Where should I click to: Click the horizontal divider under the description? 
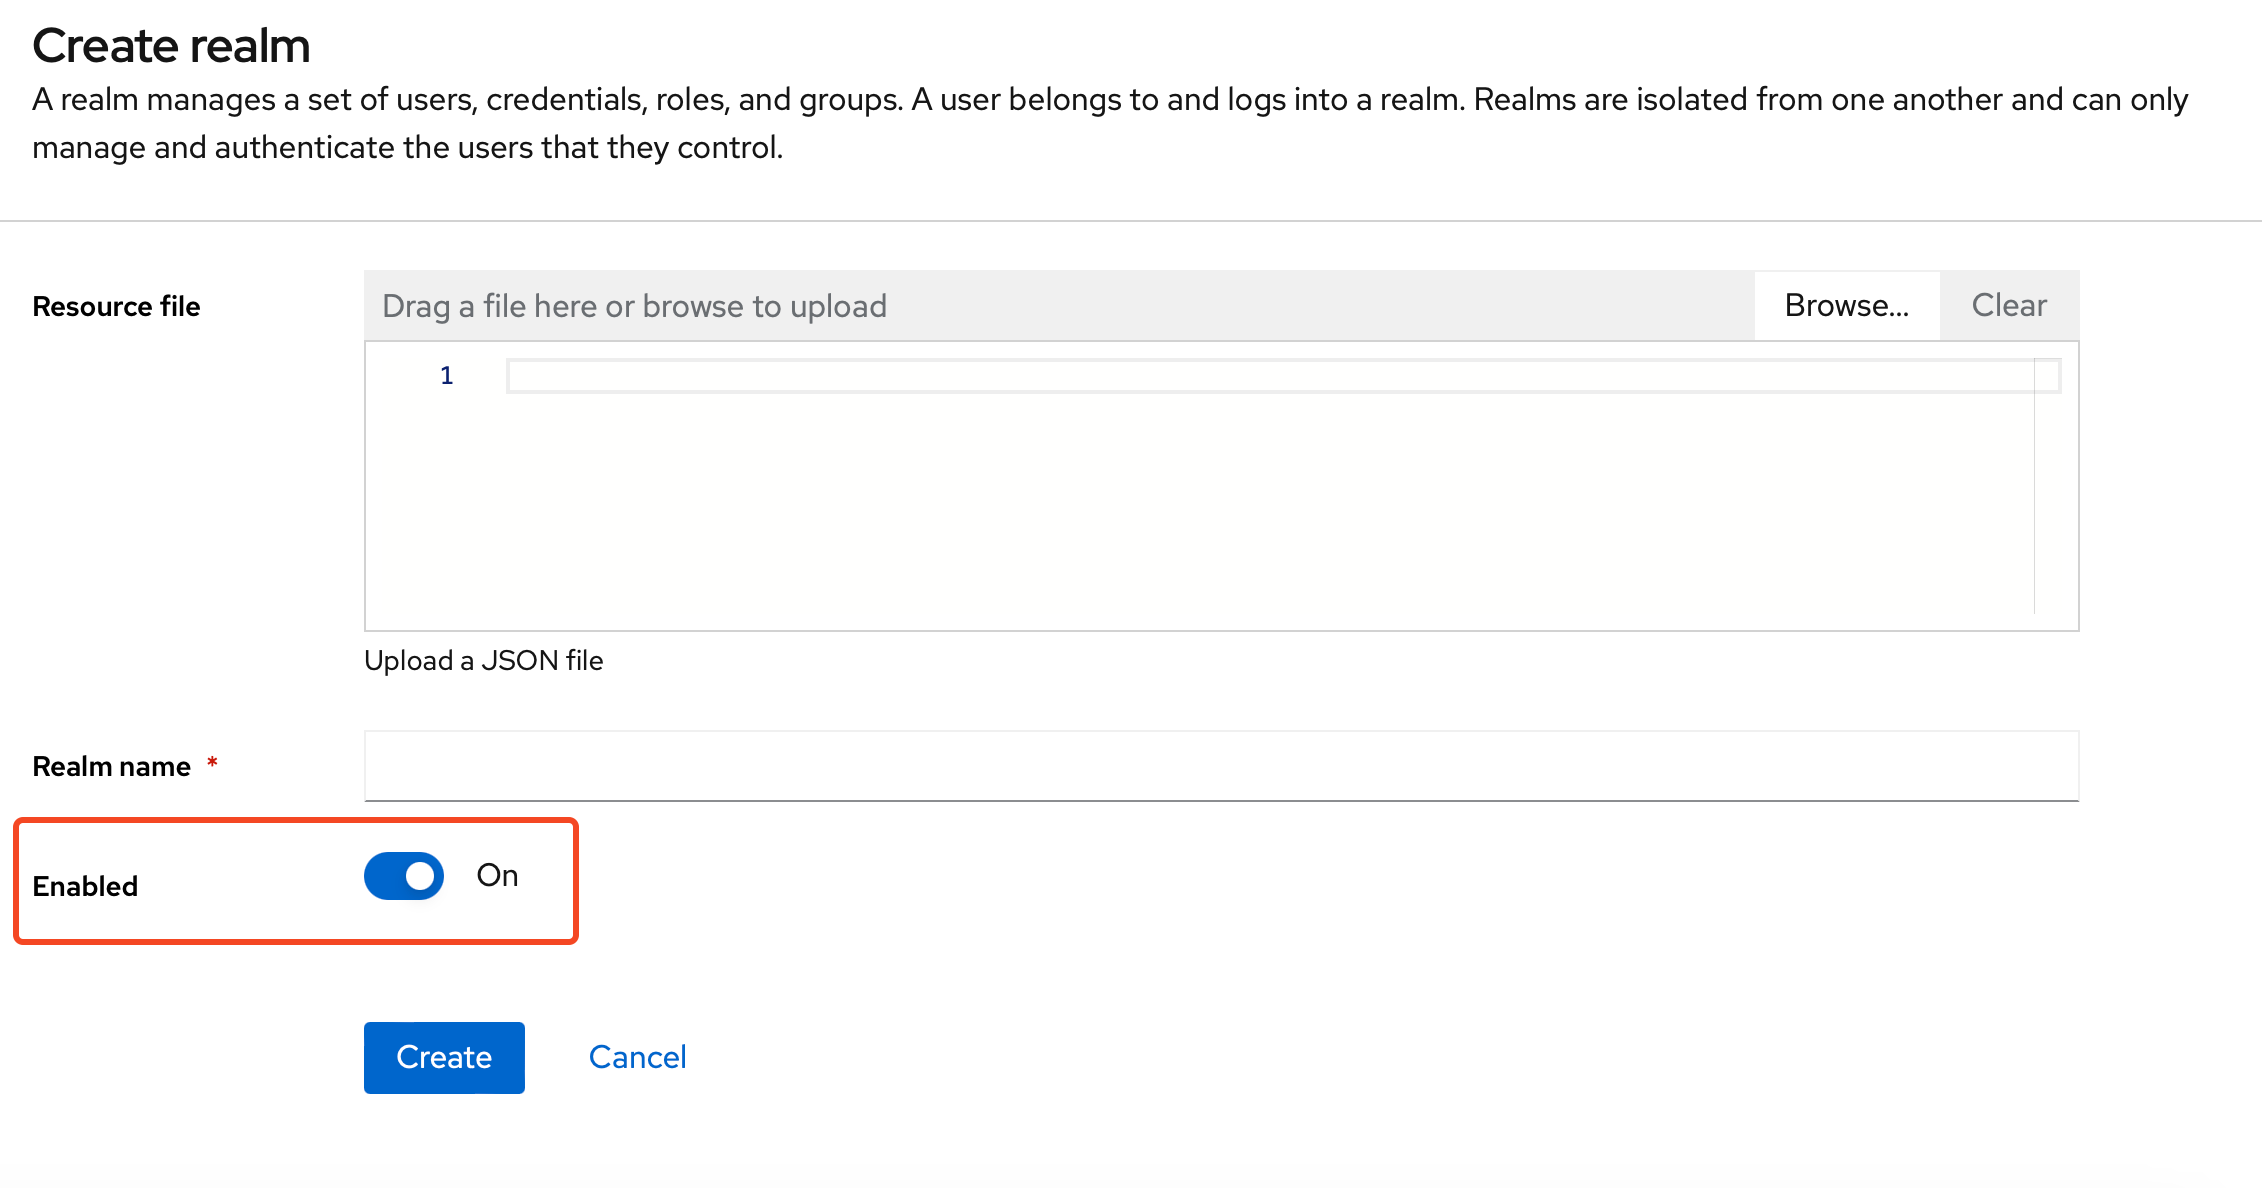[x=1130, y=221]
